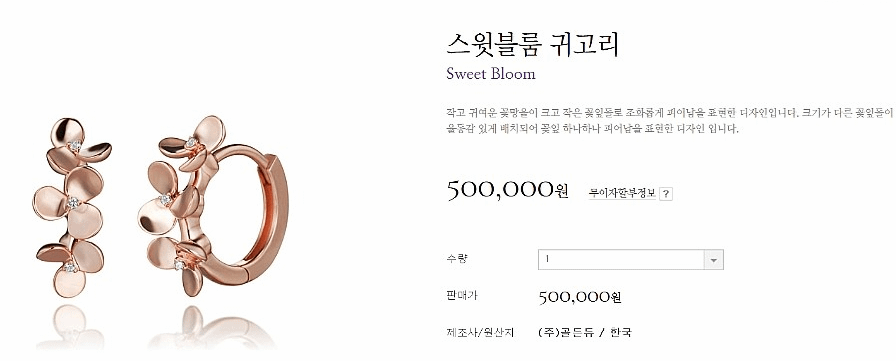The width and height of the screenshot is (896, 361).
Task: Click the question mark help icon
Action: coord(666,194)
